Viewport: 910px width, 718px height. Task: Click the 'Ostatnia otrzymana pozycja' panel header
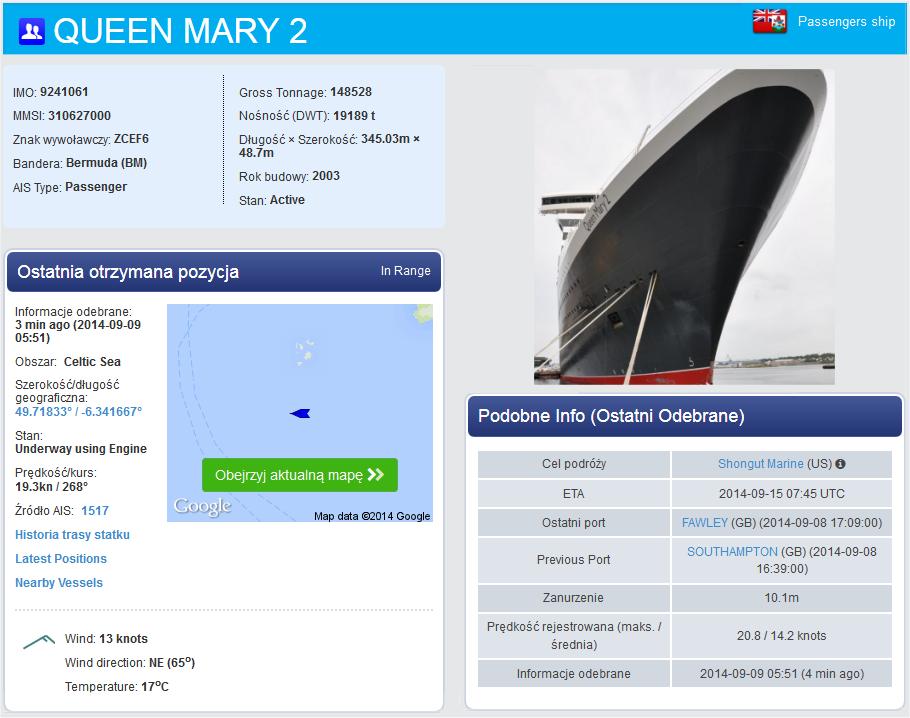point(224,272)
